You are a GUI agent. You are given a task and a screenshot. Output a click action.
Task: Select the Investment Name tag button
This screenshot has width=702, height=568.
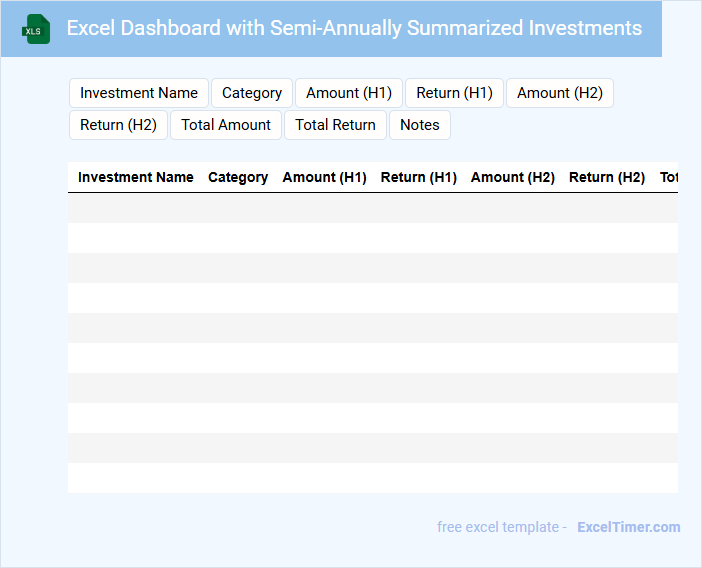pyautogui.click(x=139, y=93)
